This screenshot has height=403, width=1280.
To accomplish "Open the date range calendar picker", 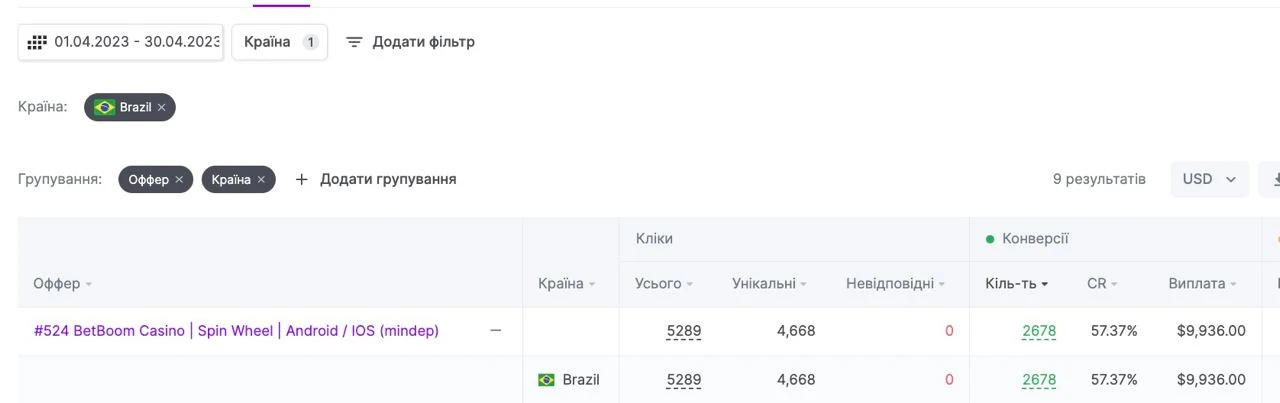I will pyautogui.click(x=37, y=42).
